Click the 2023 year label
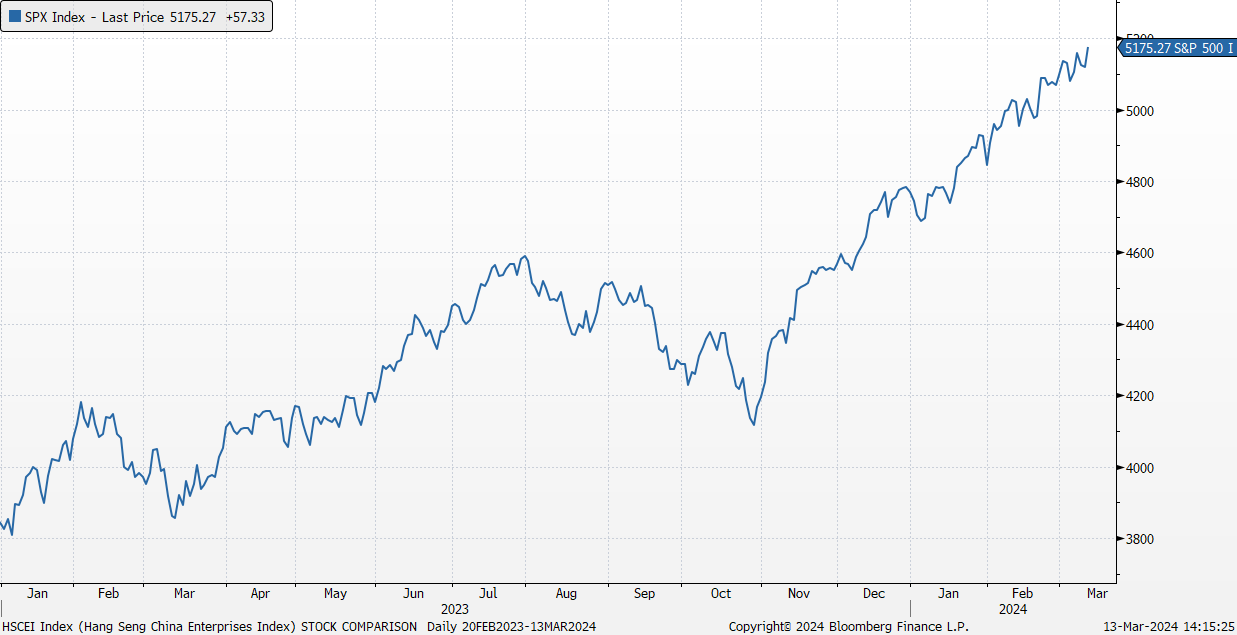 (x=455, y=608)
